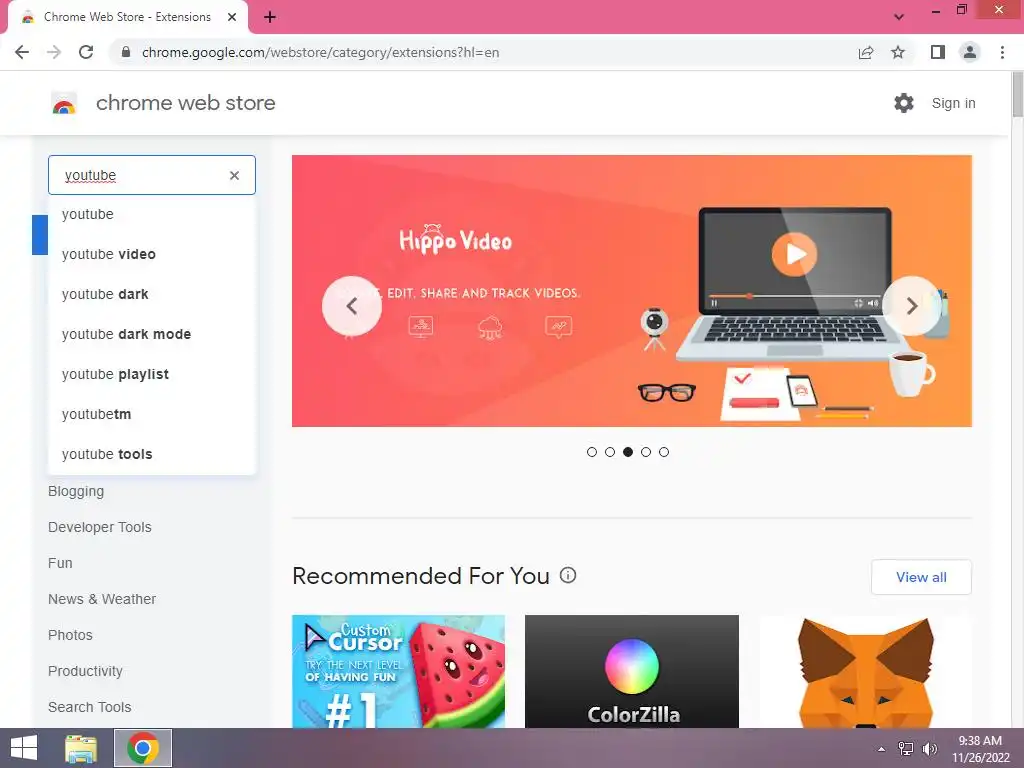Open the browser side panel
1024x768 pixels.
point(938,52)
